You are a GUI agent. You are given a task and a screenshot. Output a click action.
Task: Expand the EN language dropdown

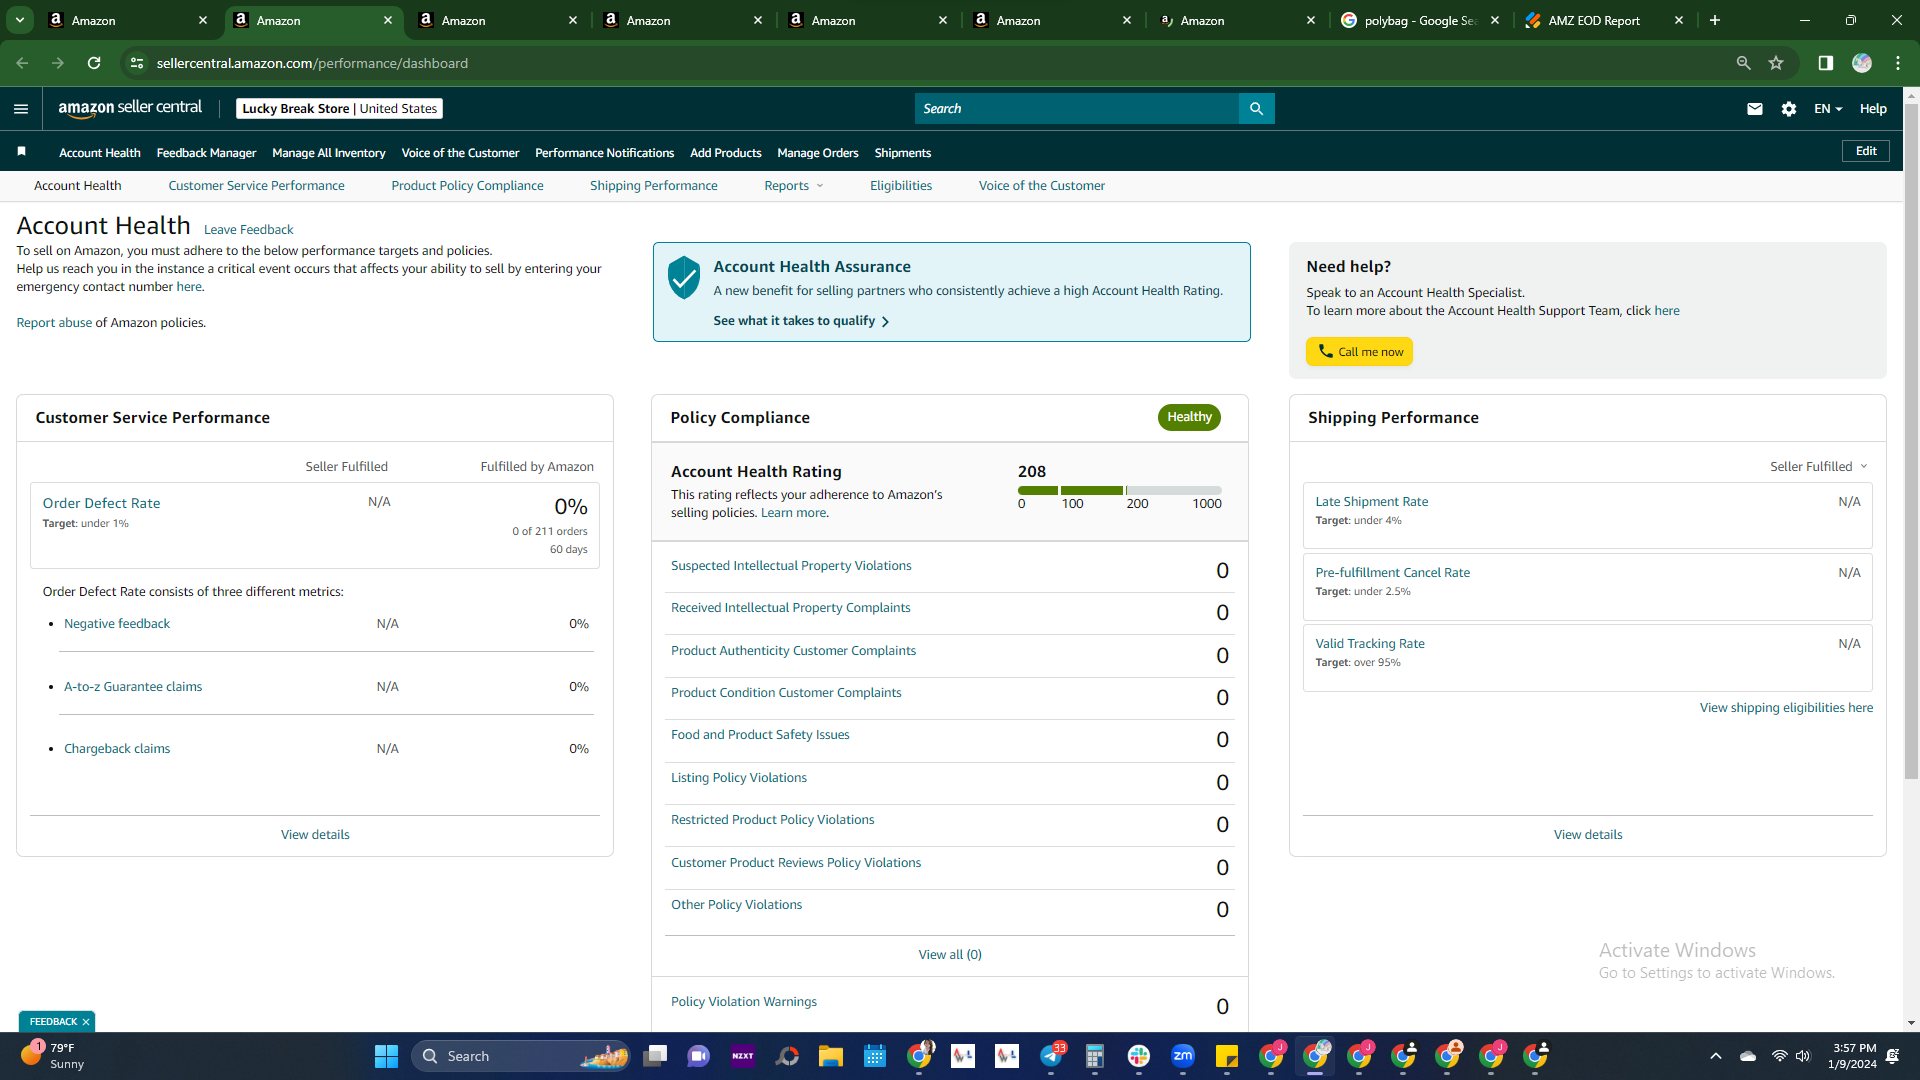click(x=1828, y=109)
